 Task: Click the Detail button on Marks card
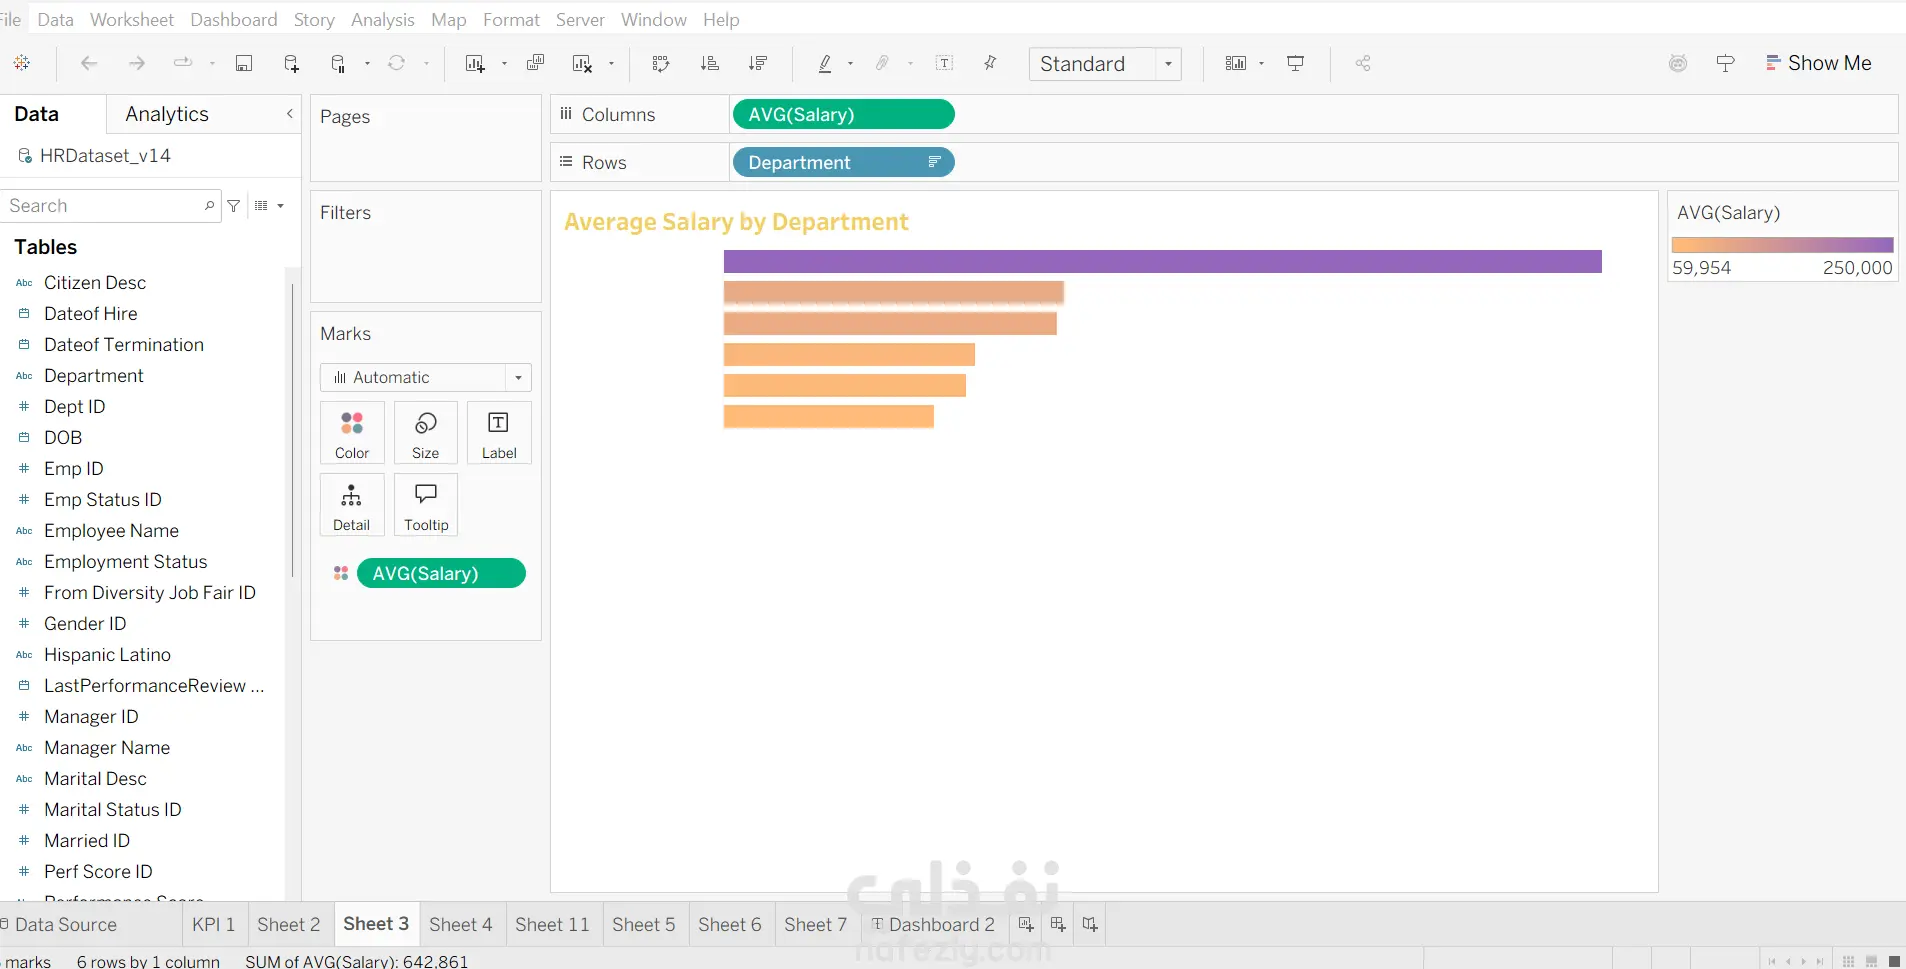pyautogui.click(x=352, y=505)
